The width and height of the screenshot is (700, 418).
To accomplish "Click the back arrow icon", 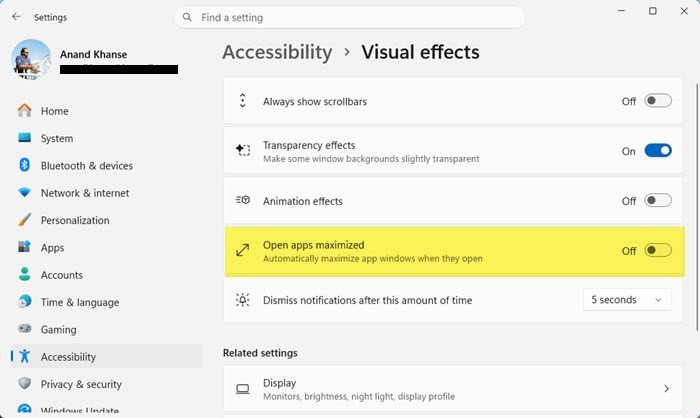I will pos(17,17).
